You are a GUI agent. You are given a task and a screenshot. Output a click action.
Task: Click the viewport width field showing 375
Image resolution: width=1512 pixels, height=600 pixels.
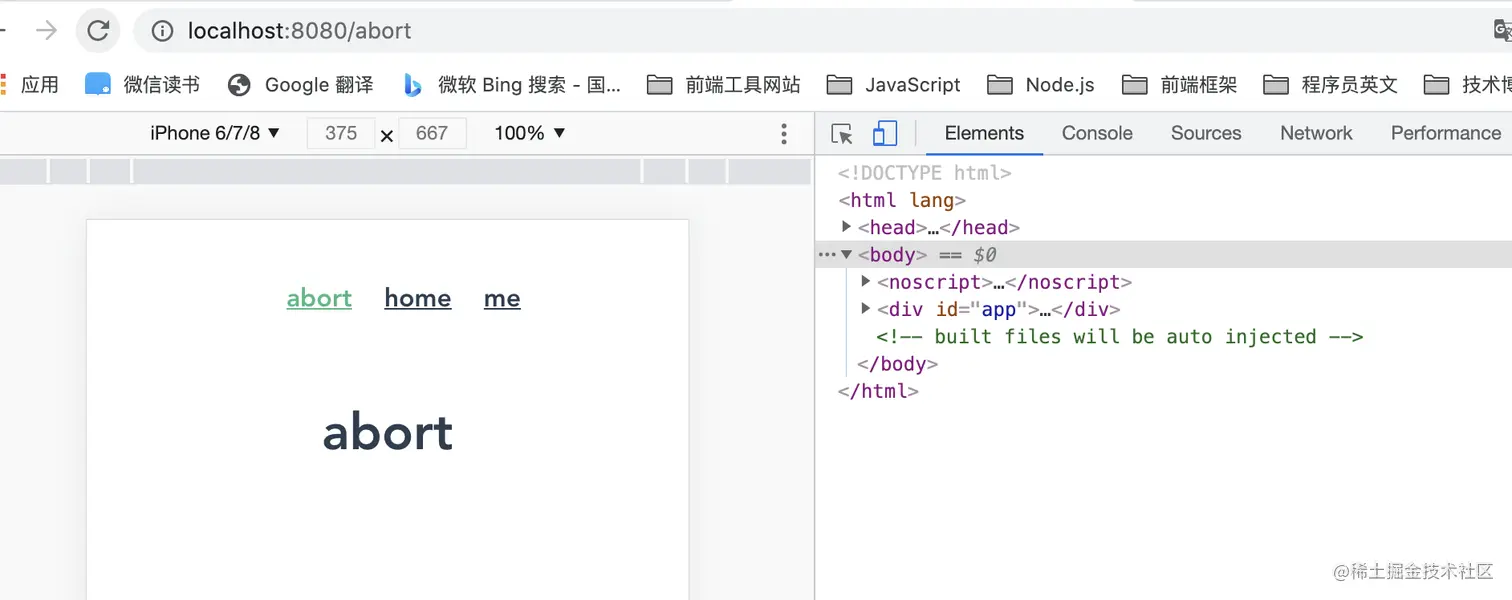(x=341, y=133)
